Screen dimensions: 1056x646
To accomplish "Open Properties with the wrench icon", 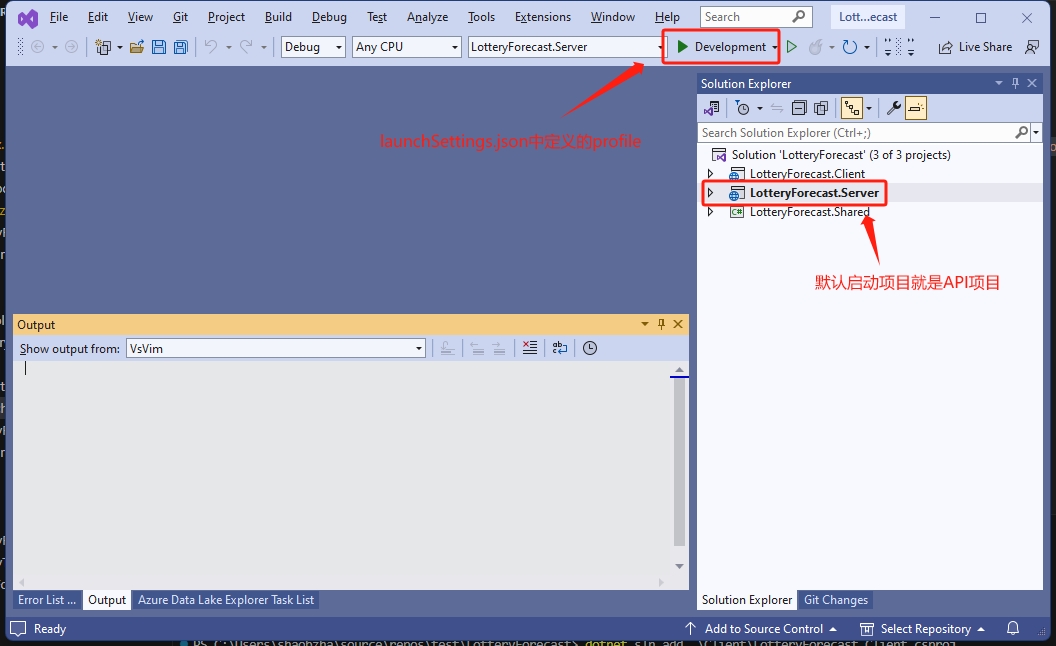I will [894, 108].
